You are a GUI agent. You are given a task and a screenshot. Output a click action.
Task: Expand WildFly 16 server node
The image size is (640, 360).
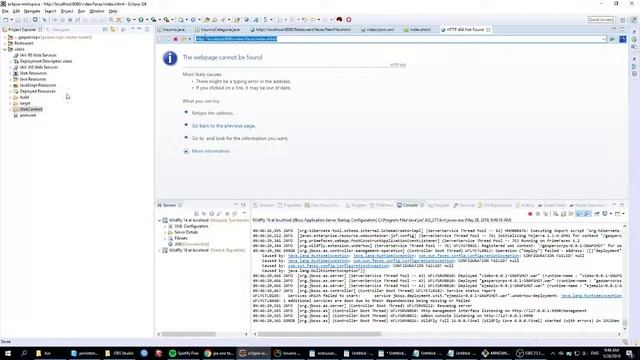click(160, 250)
